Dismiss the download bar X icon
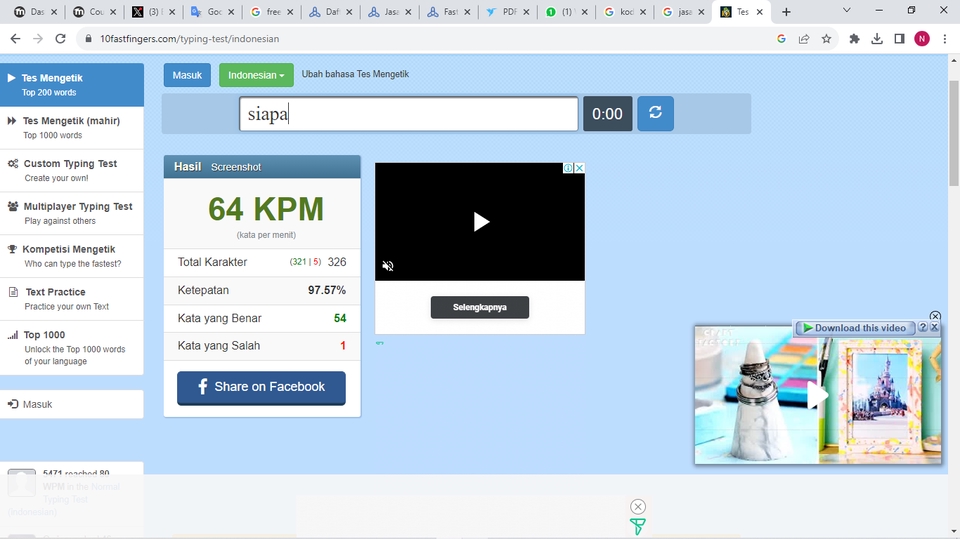This screenshot has height=539, width=960. tap(934, 328)
